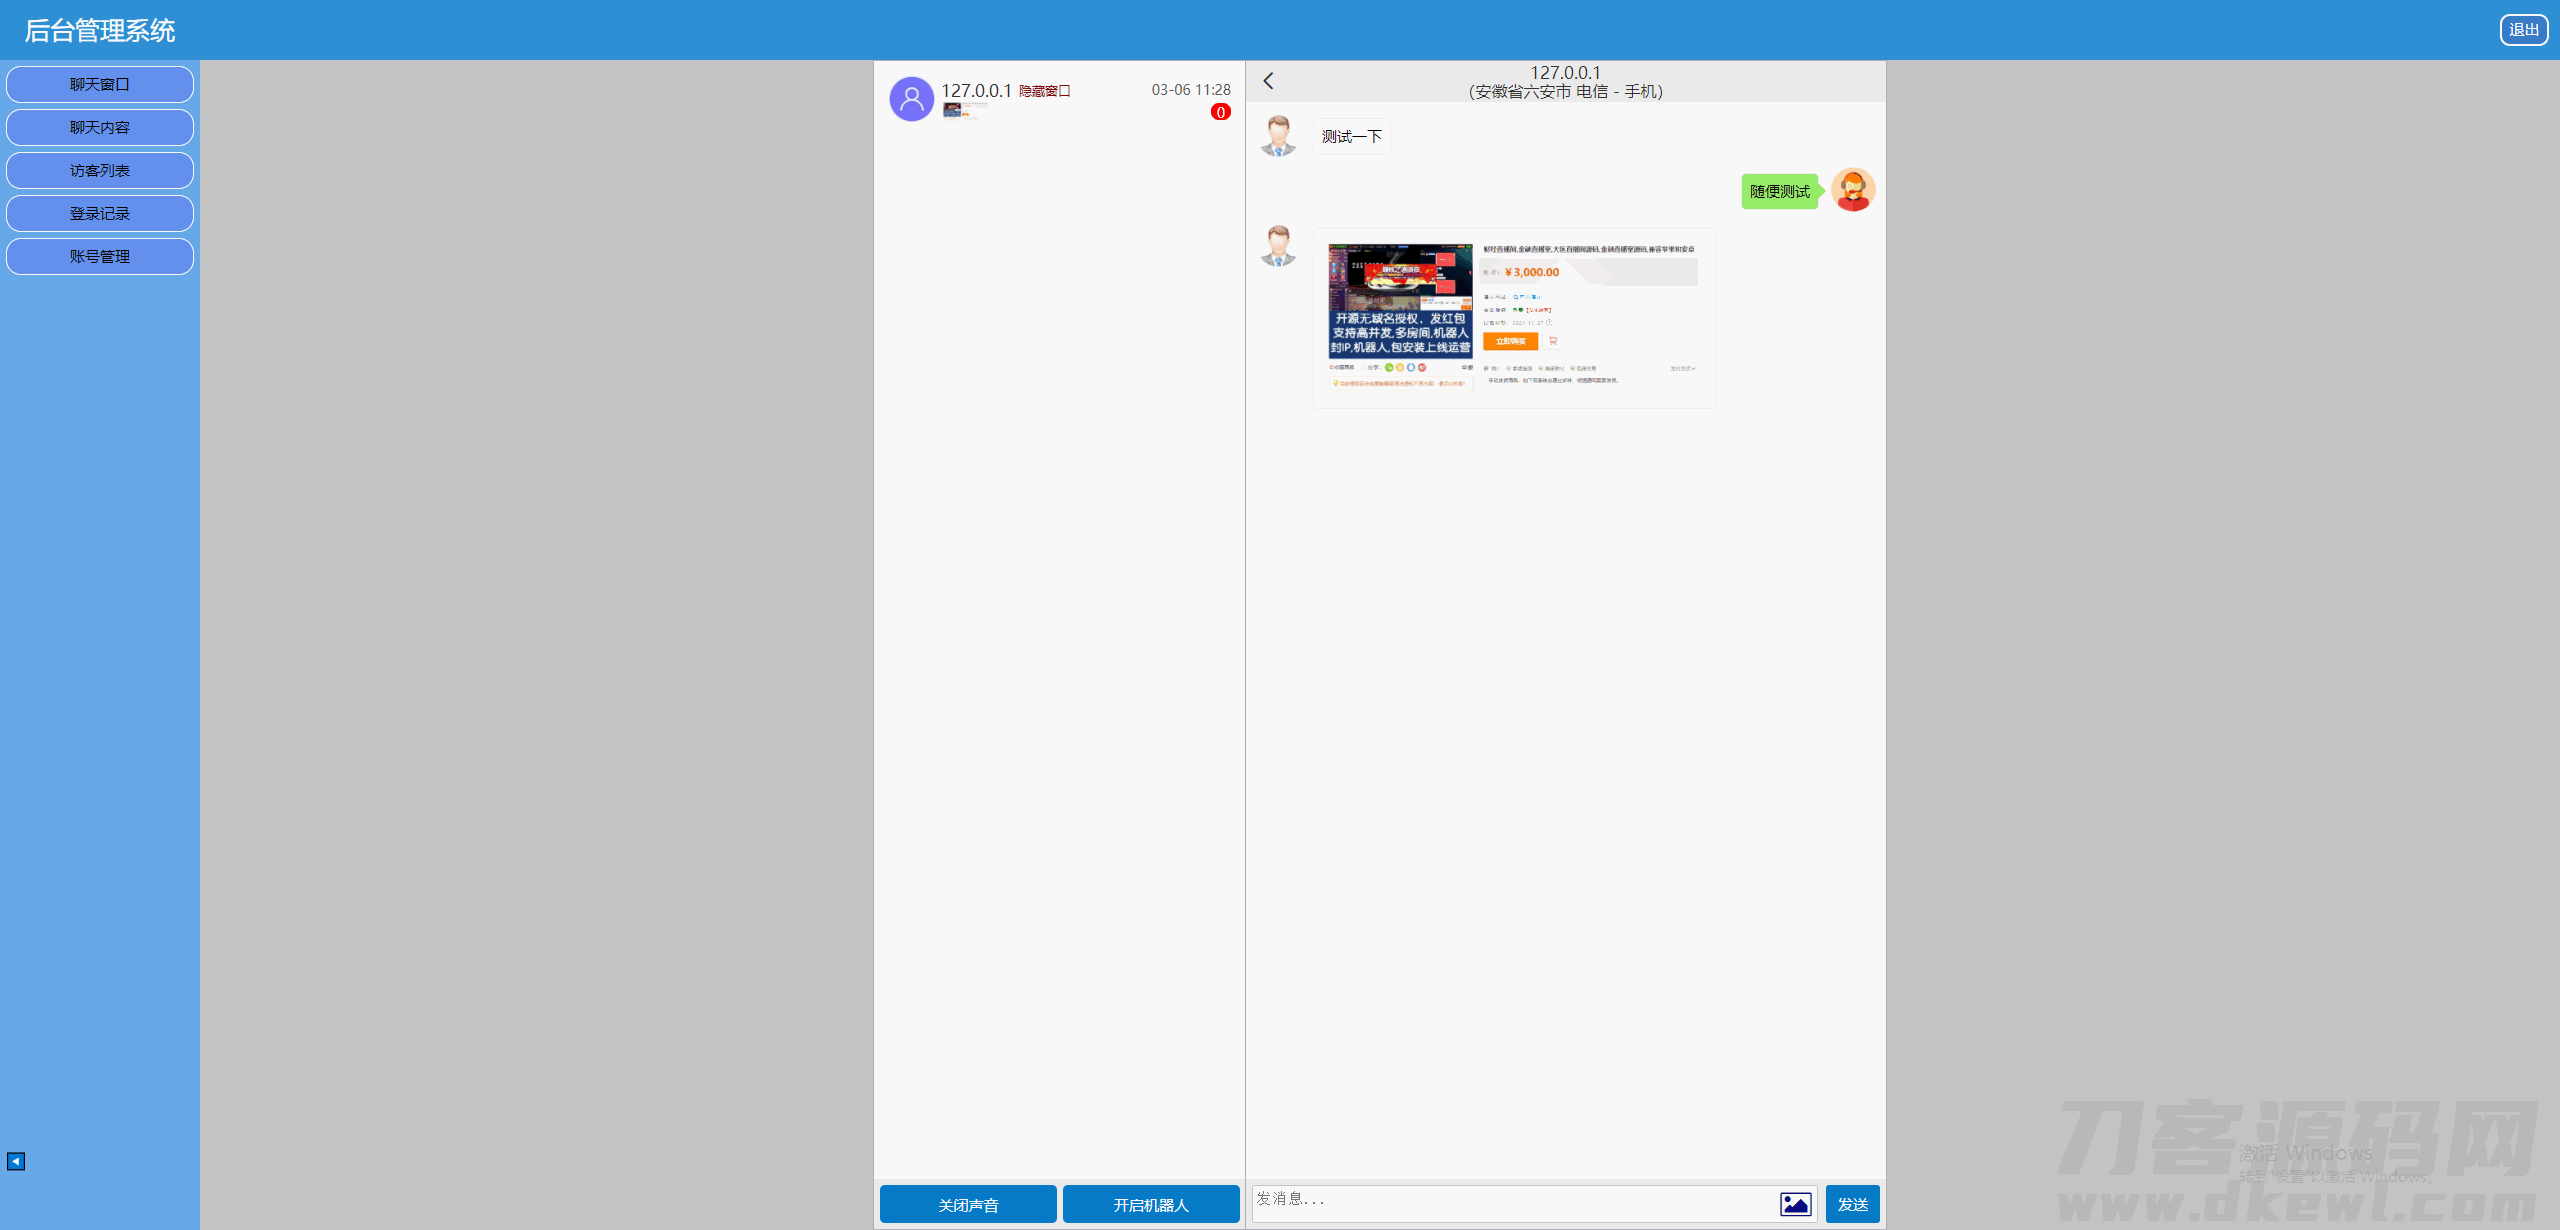Image resolution: width=2560 pixels, height=1230 pixels.
Task: Click the red unread count badge
Action: coord(1220,112)
